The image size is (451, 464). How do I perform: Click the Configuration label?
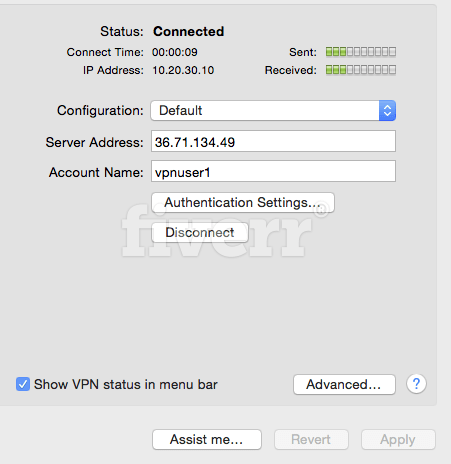point(100,110)
